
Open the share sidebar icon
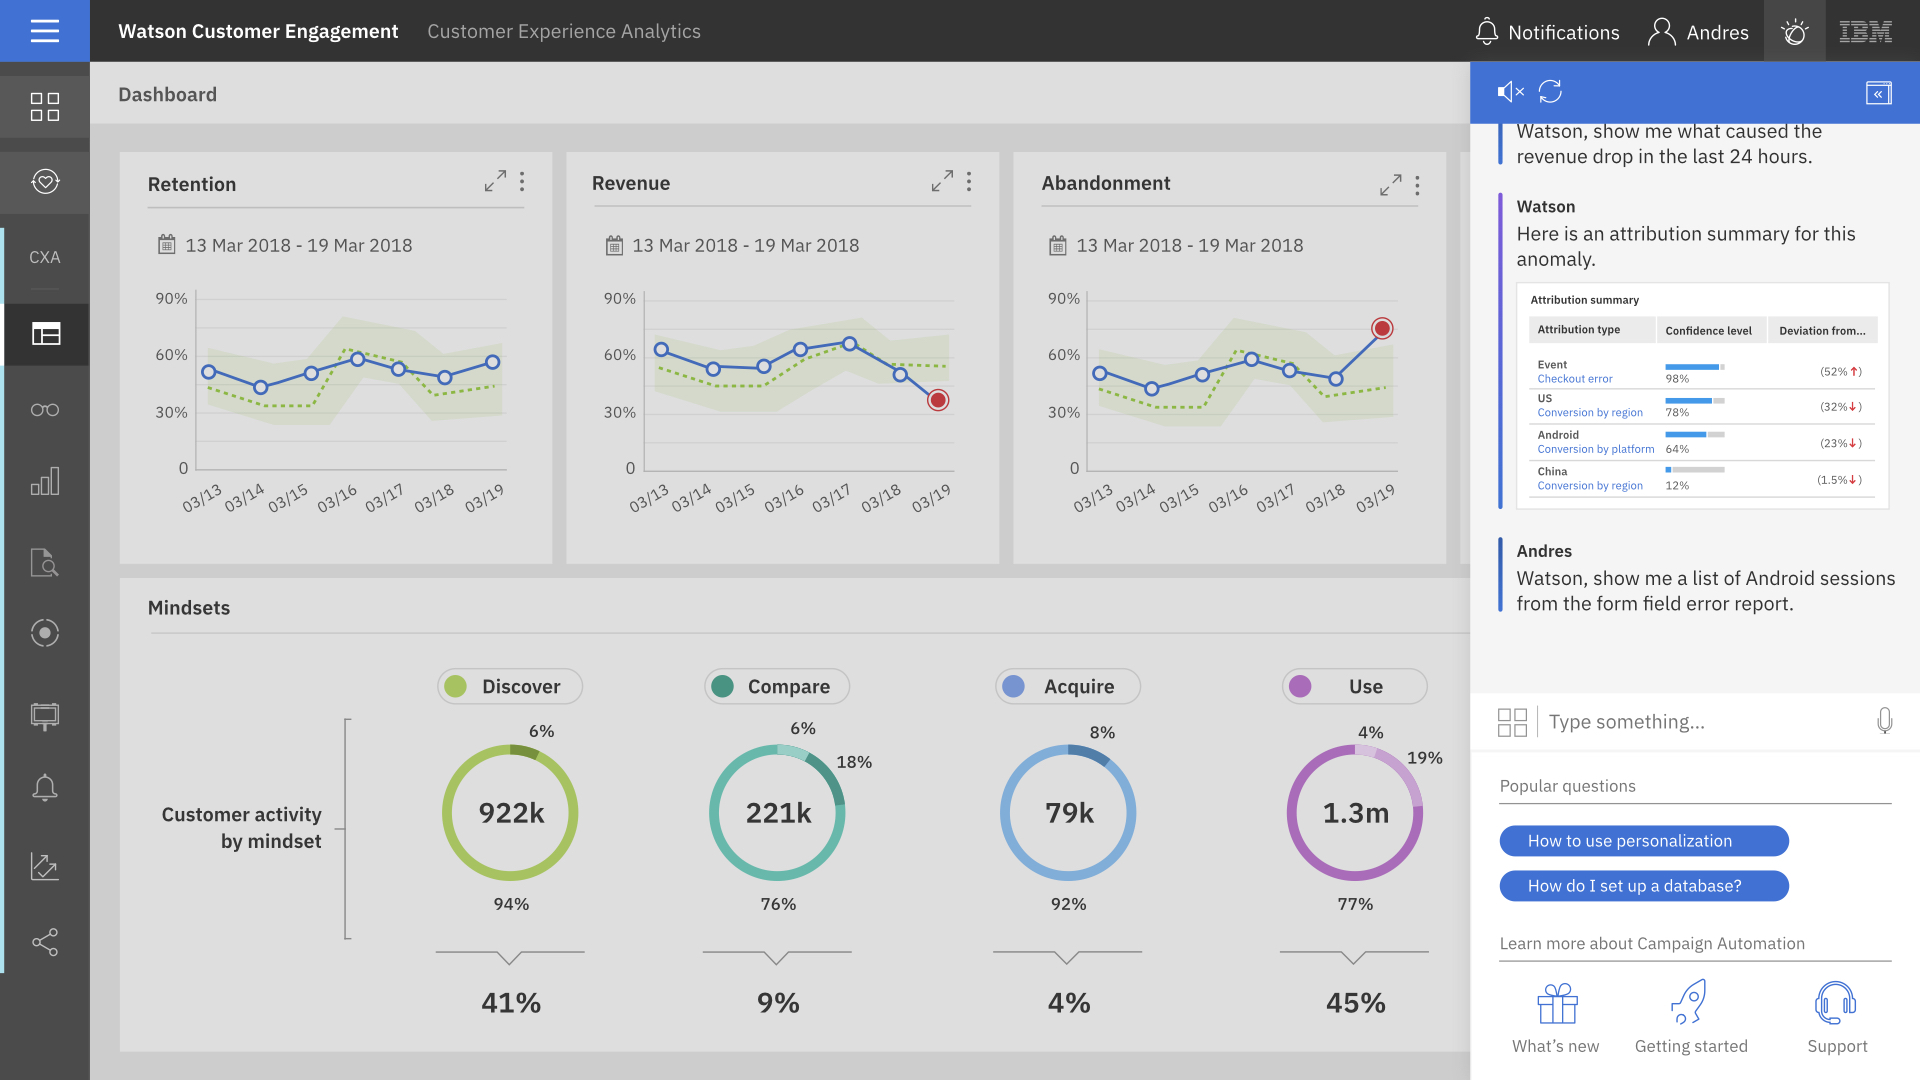click(45, 942)
